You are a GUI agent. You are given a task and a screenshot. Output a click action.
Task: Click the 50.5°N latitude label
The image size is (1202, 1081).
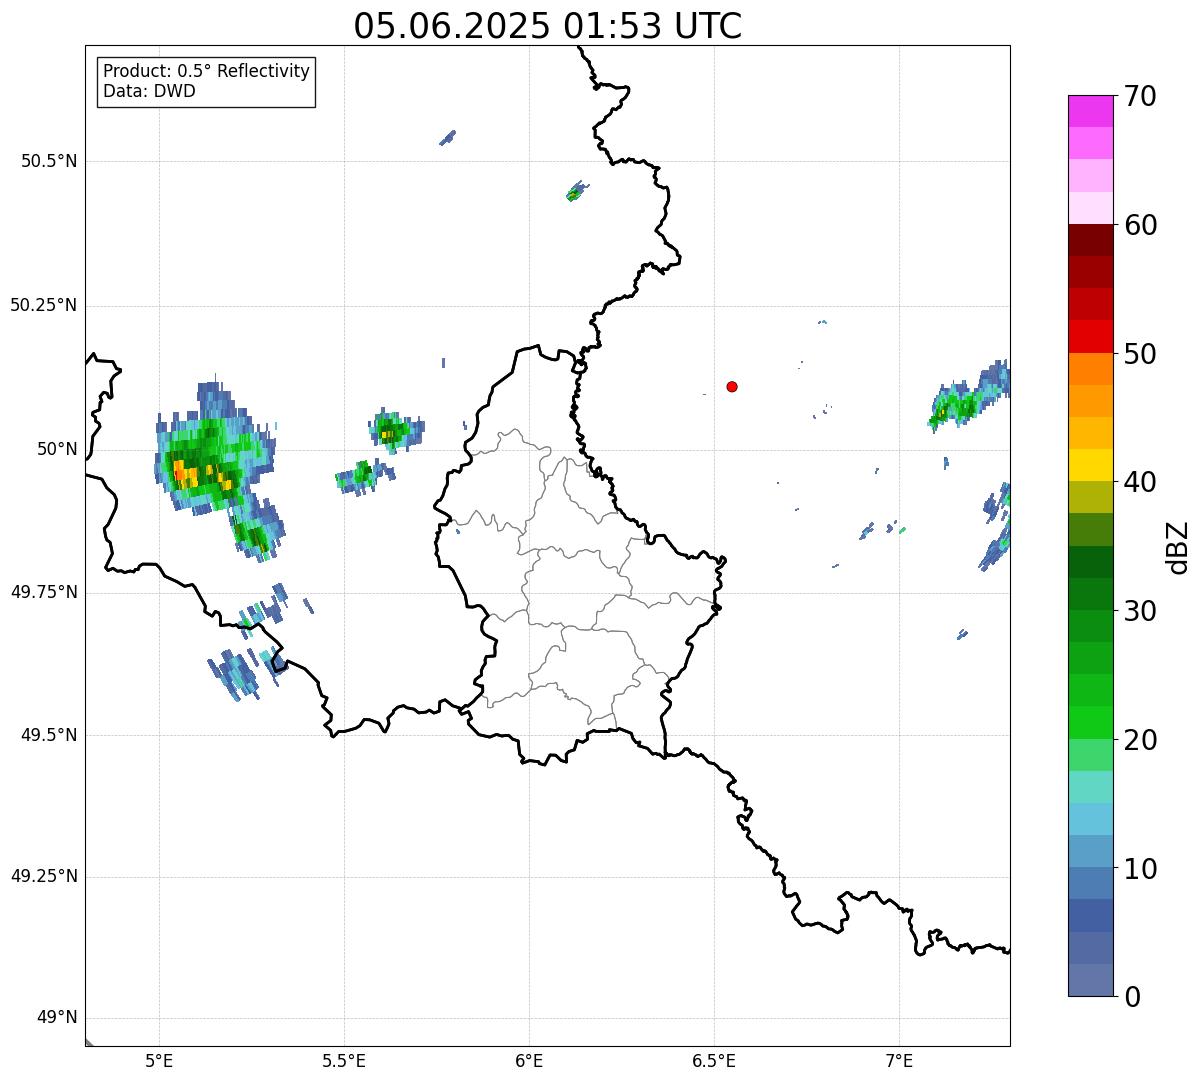click(x=48, y=161)
